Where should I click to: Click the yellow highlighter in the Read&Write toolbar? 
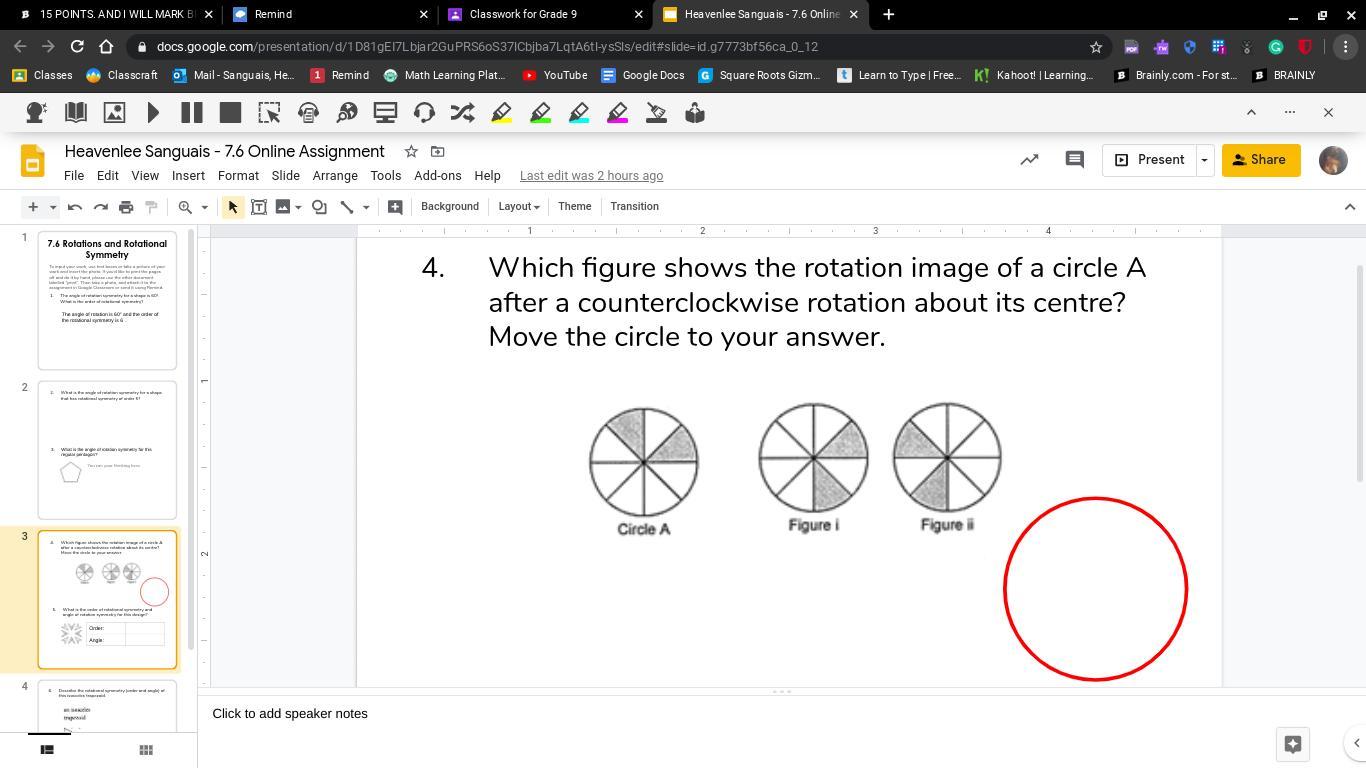pyautogui.click(x=502, y=113)
